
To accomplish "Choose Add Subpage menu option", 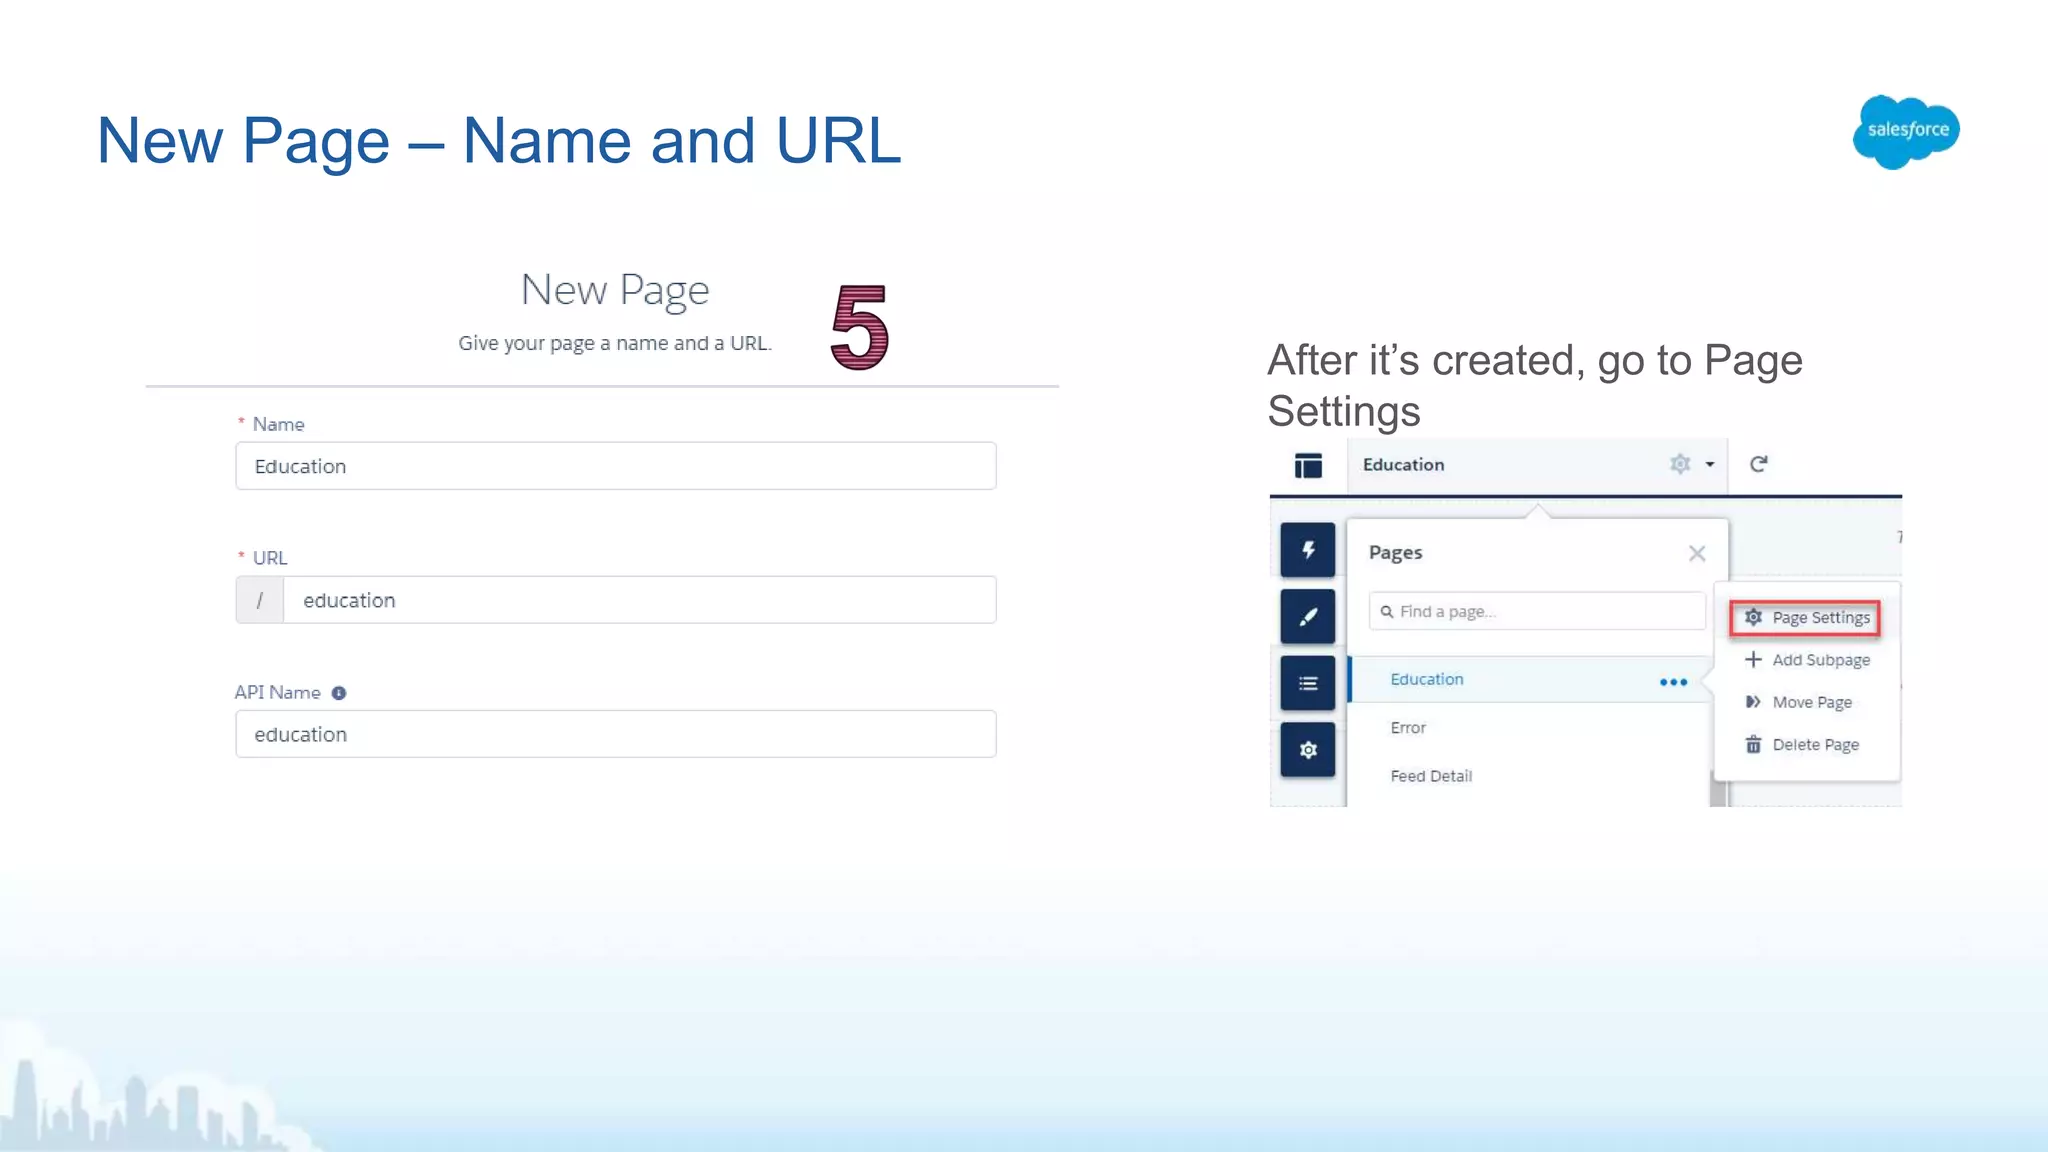I will pyautogui.click(x=1807, y=660).
